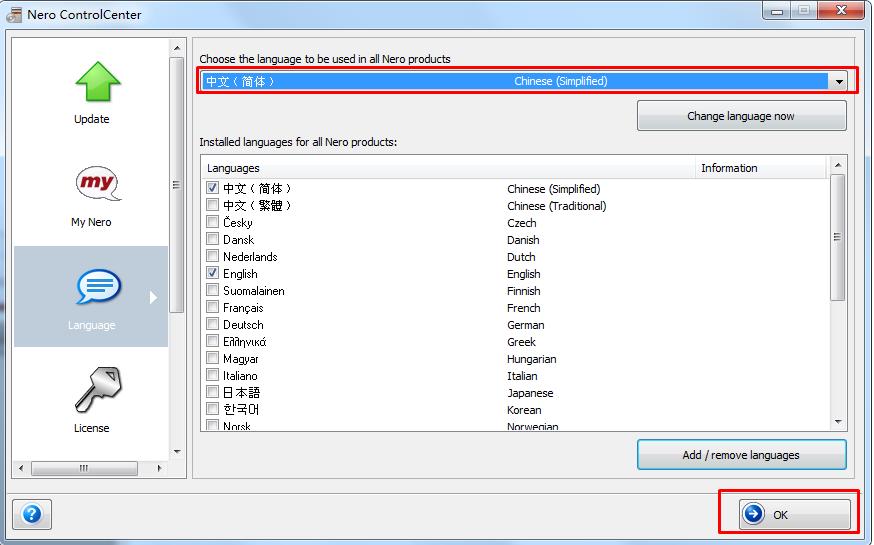Click the language list vertical scrollbar thumb
The height and width of the screenshot is (545, 874).
coord(837,237)
